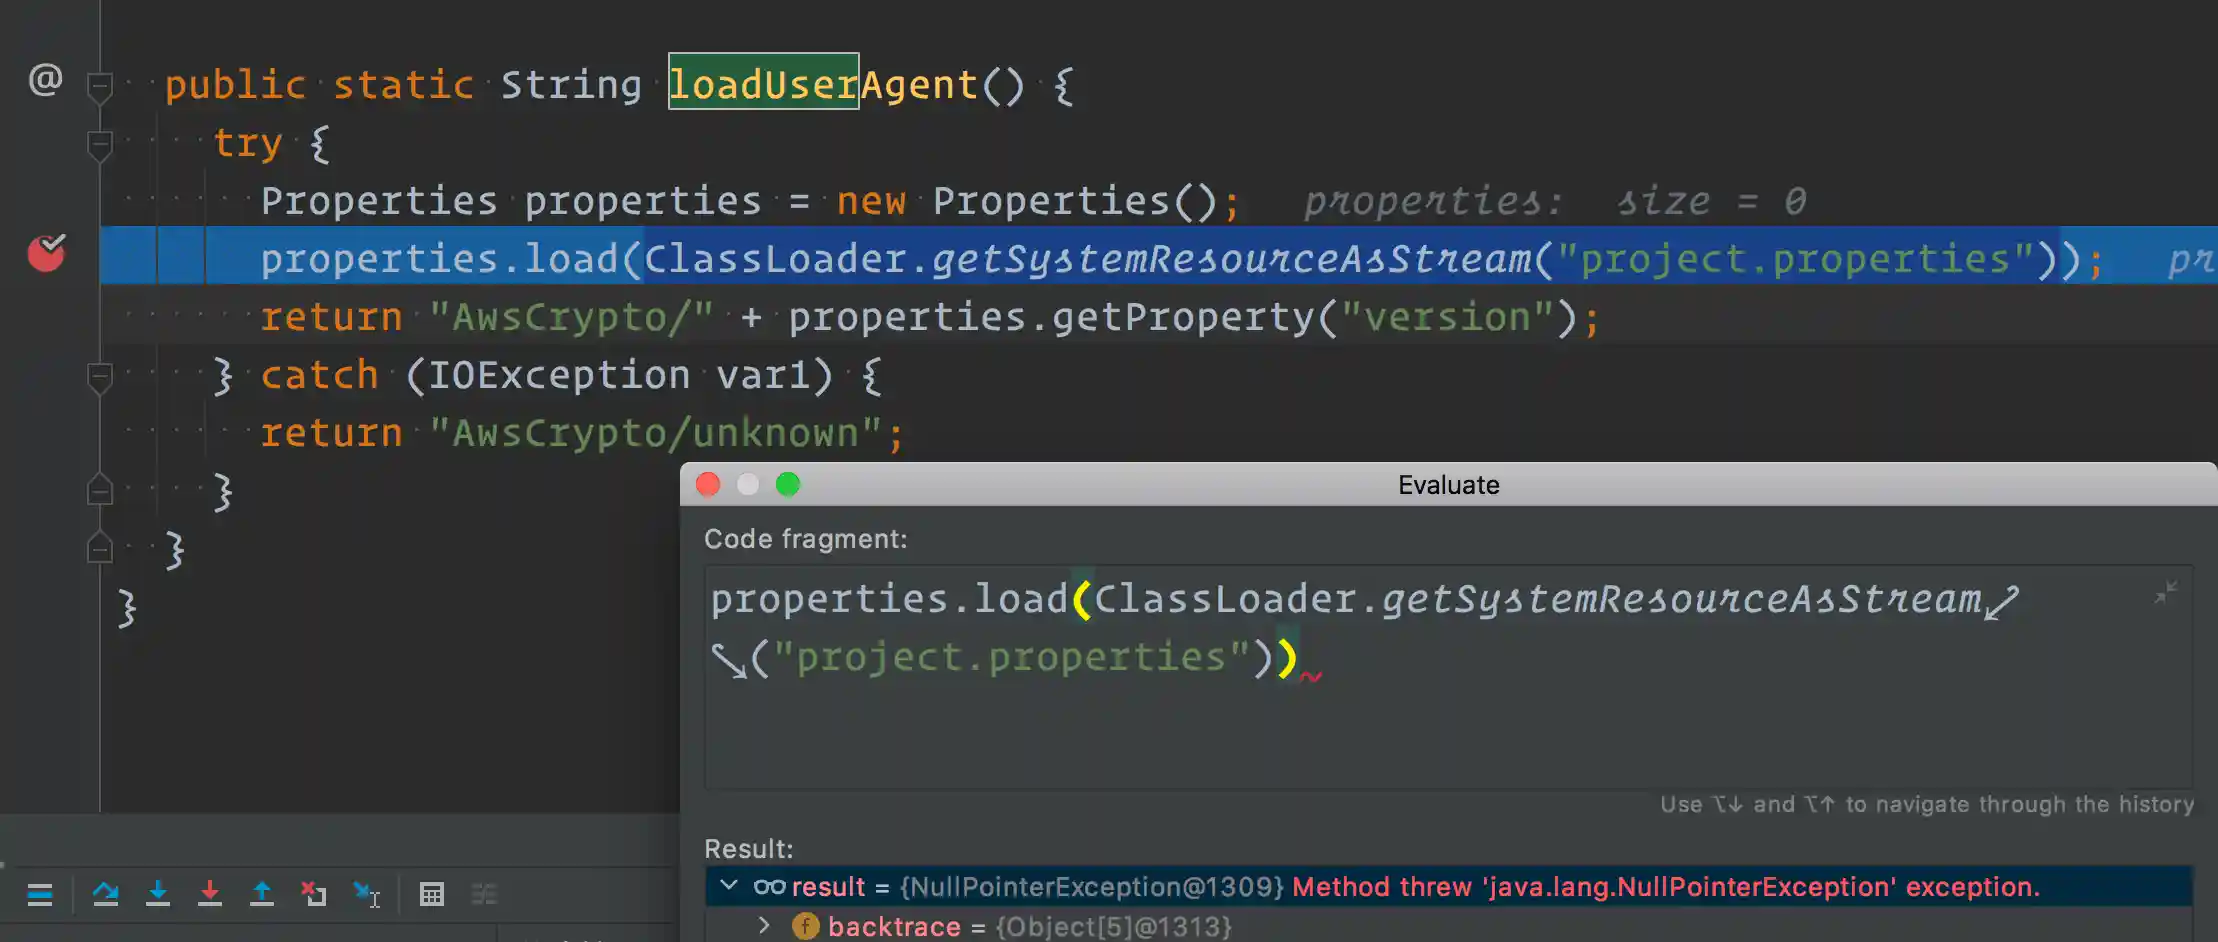
Task: Click the Evaluate dialog title bar text
Action: [1448, 485]
